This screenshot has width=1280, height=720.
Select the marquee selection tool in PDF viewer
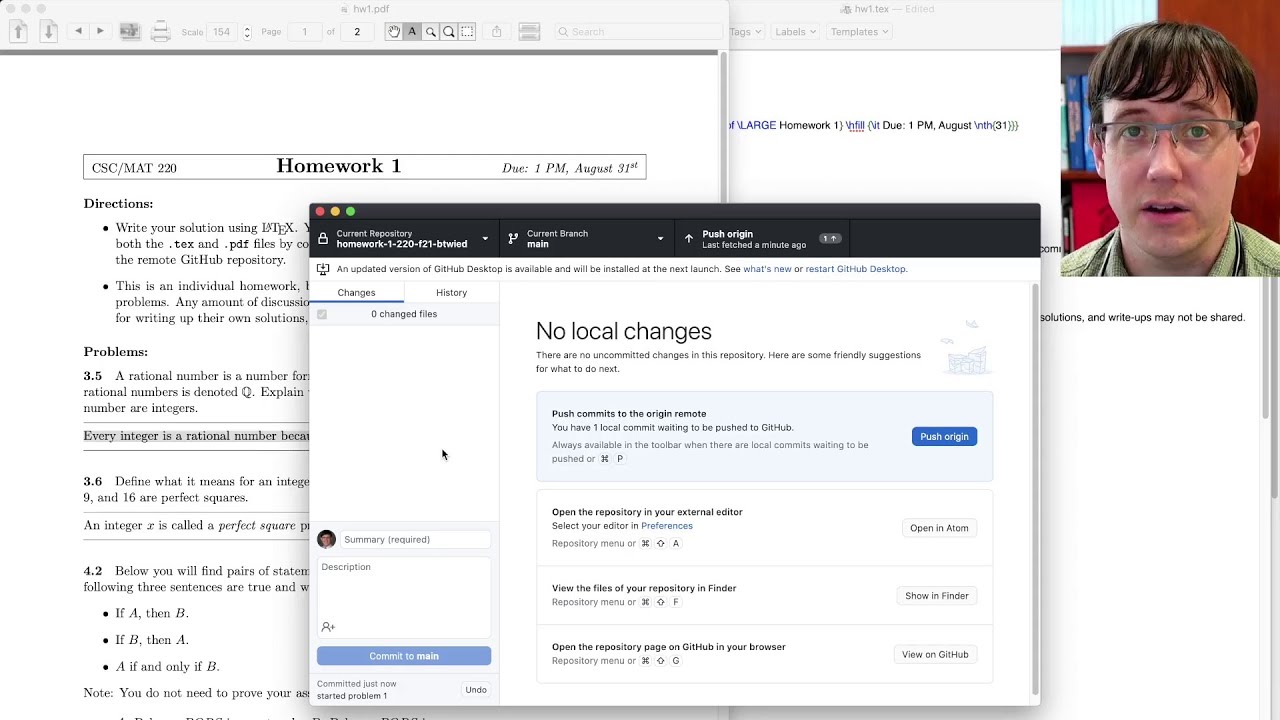(467, 32)
